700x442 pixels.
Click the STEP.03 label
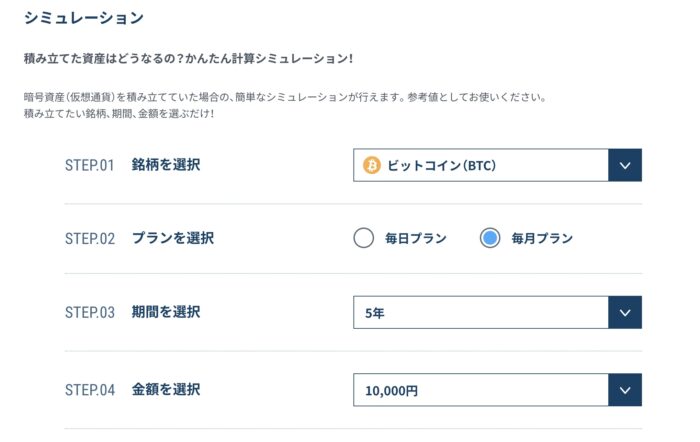90,312
